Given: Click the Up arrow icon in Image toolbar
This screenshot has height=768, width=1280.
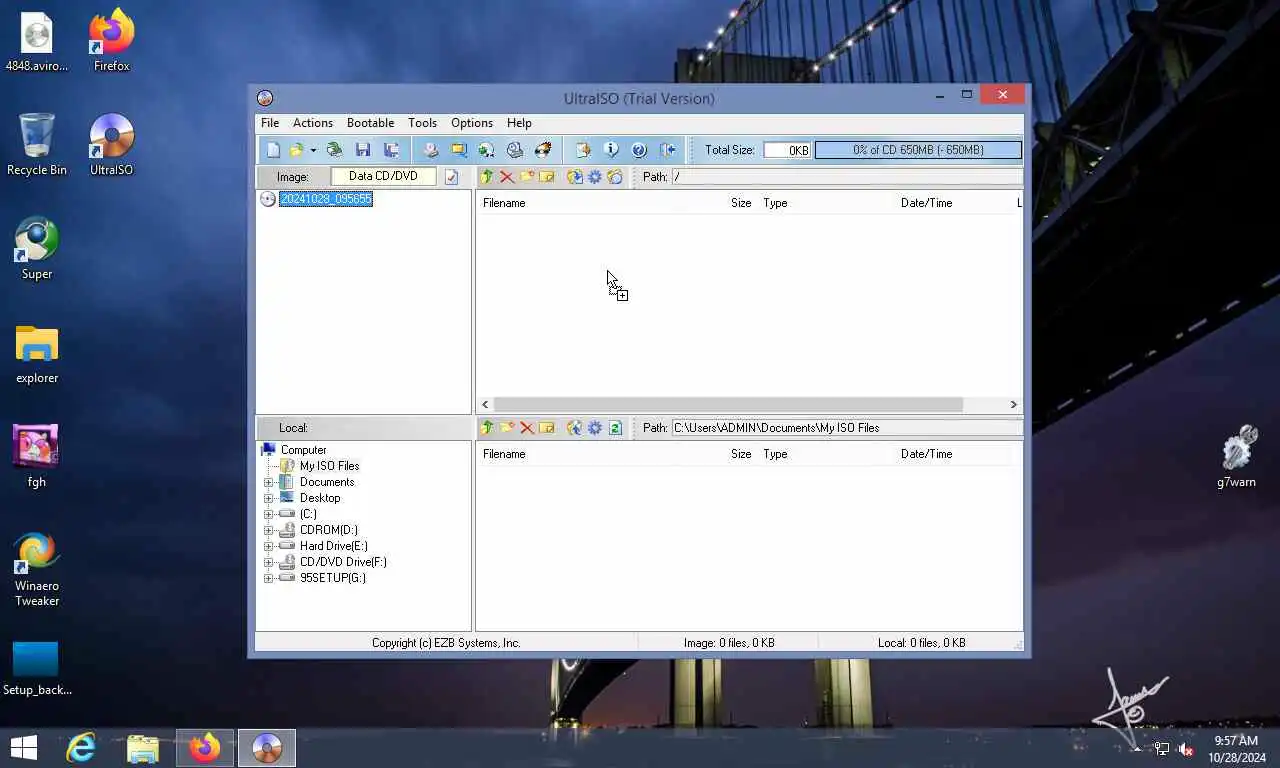Looking at the screenshot, I should click(487, 177).
